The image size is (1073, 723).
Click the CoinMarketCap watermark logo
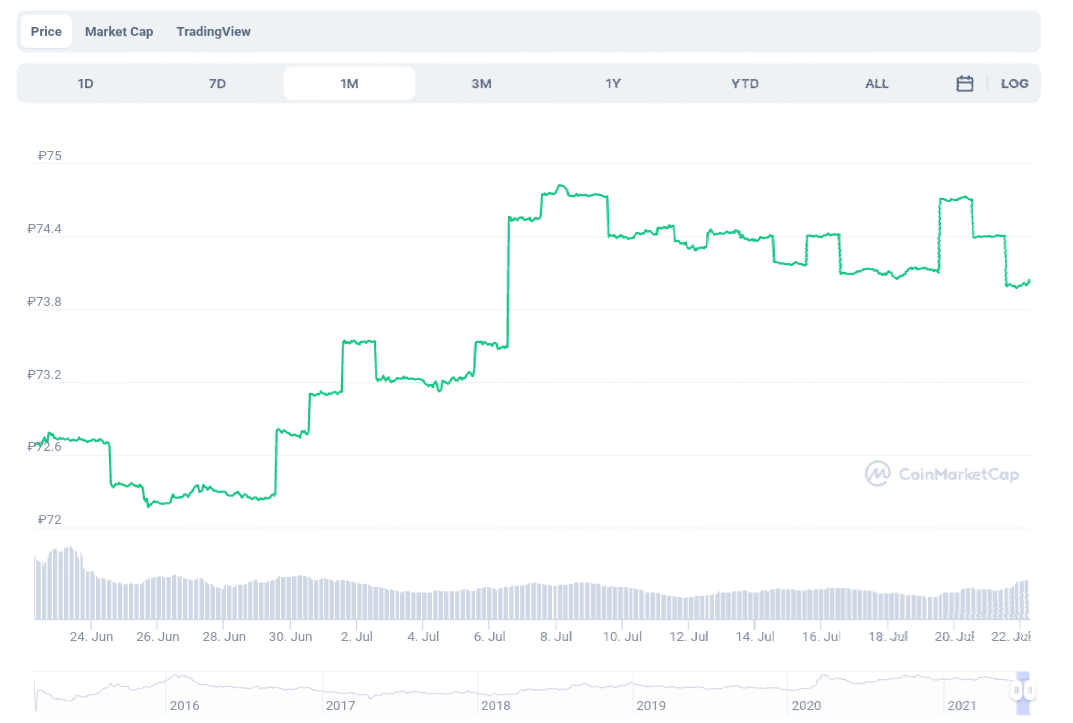[941, 474]
